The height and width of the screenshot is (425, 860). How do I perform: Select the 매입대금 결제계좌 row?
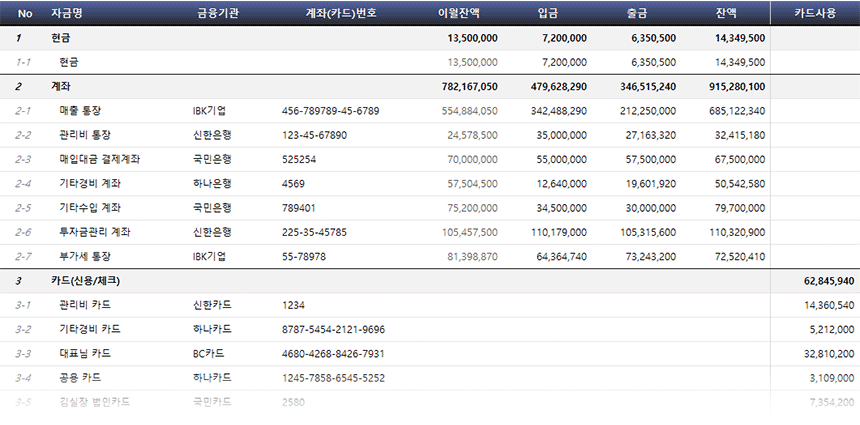[x=99, y=159]
